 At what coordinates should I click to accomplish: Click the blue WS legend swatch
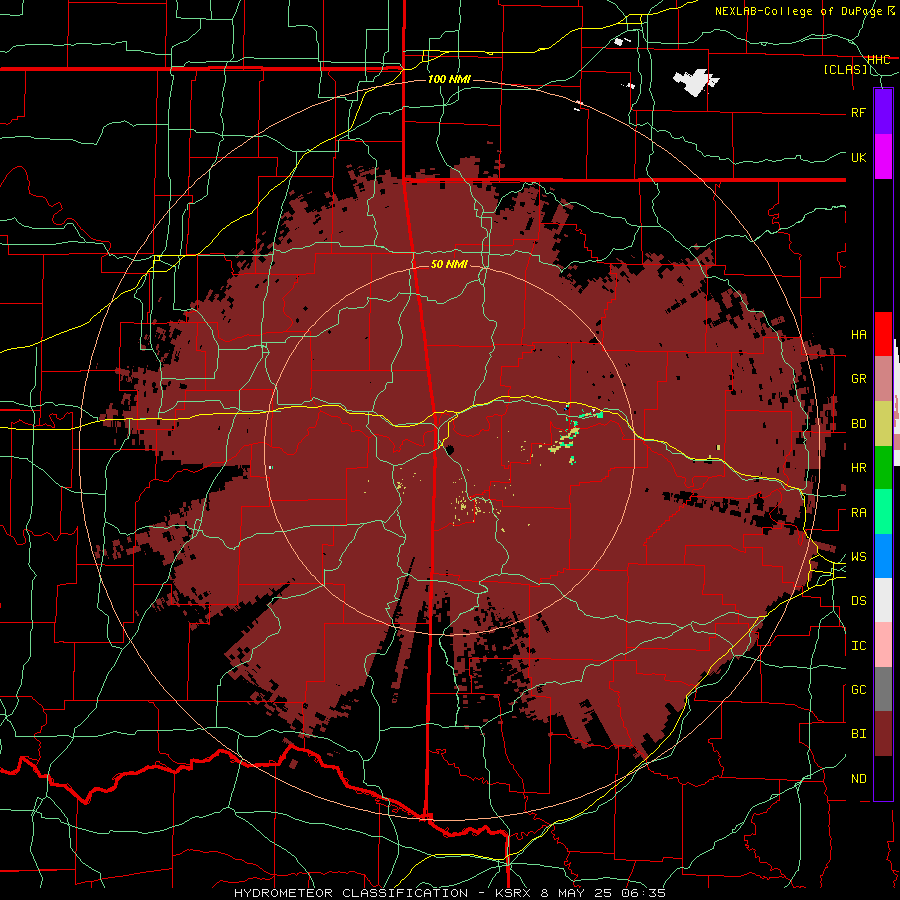click(883, 556)
